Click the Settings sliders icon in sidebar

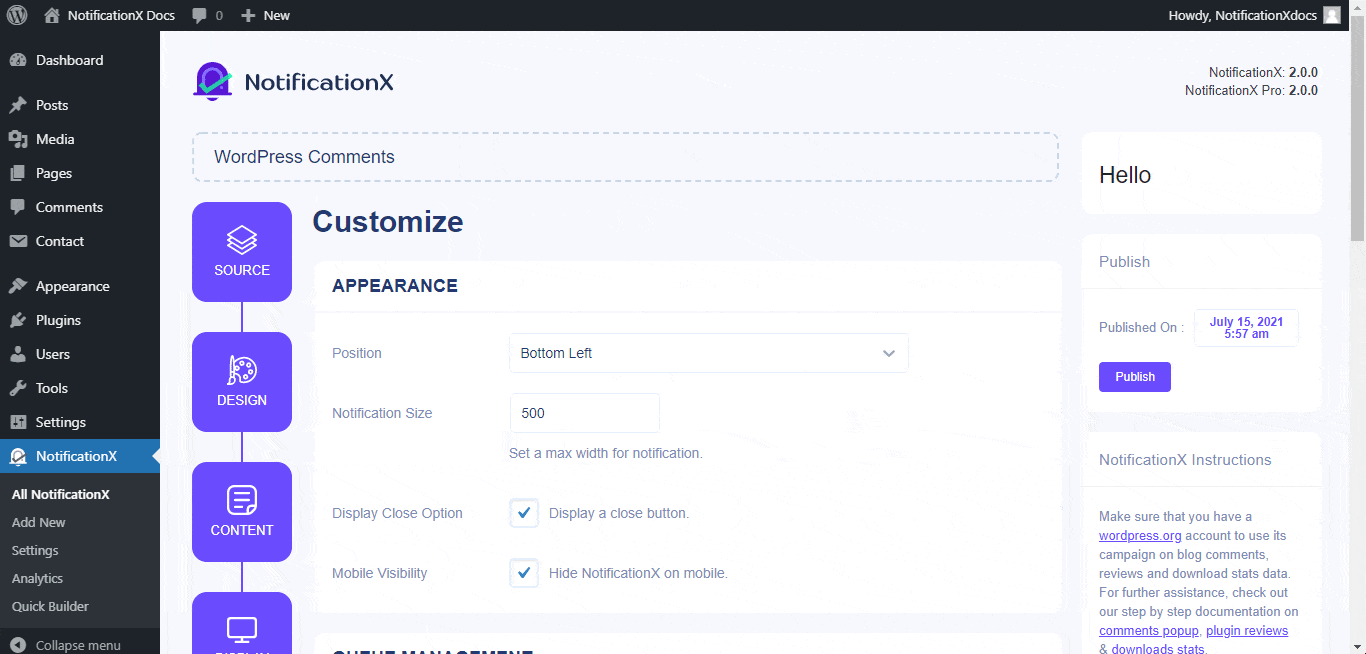click(x=18, y=422)
